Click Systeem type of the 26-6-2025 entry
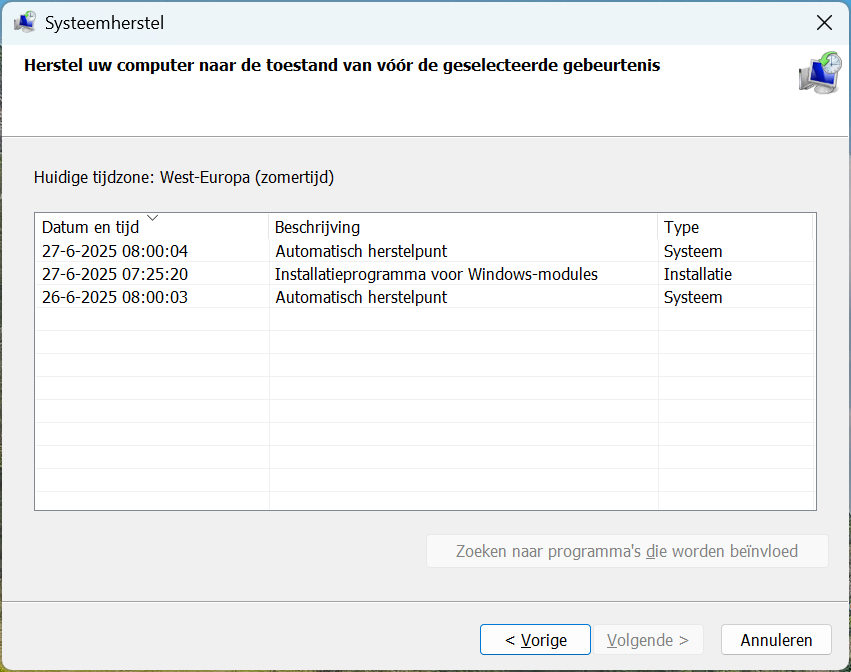 (692, 297)
